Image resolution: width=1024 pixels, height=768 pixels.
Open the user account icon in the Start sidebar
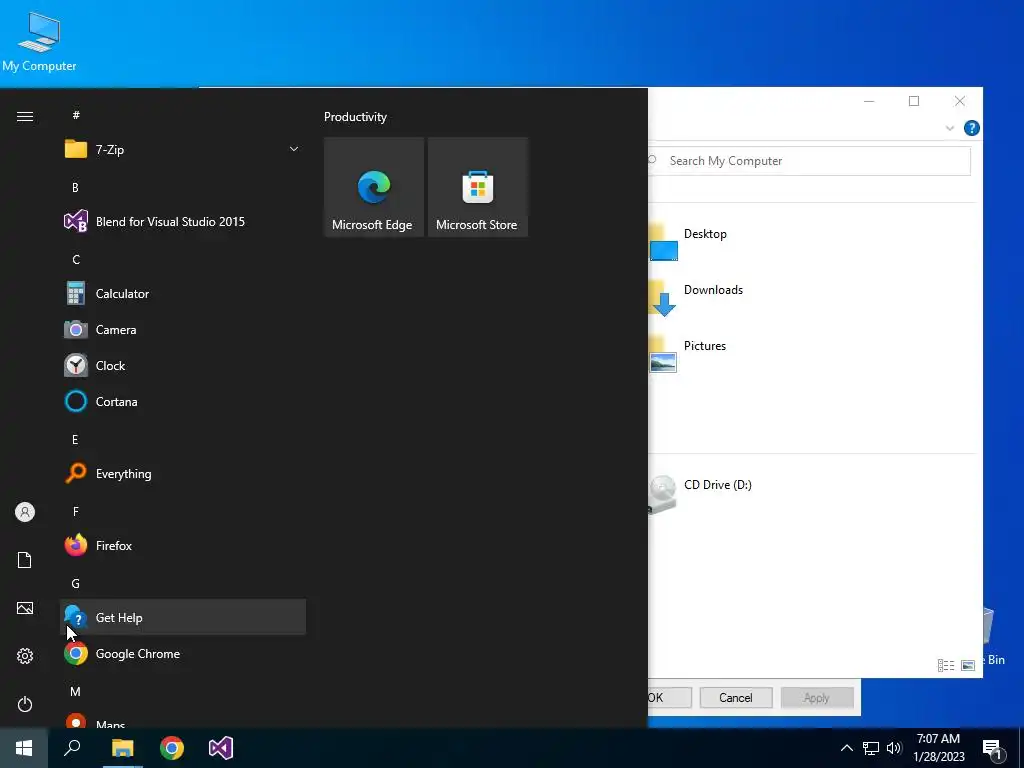point(25,512)
